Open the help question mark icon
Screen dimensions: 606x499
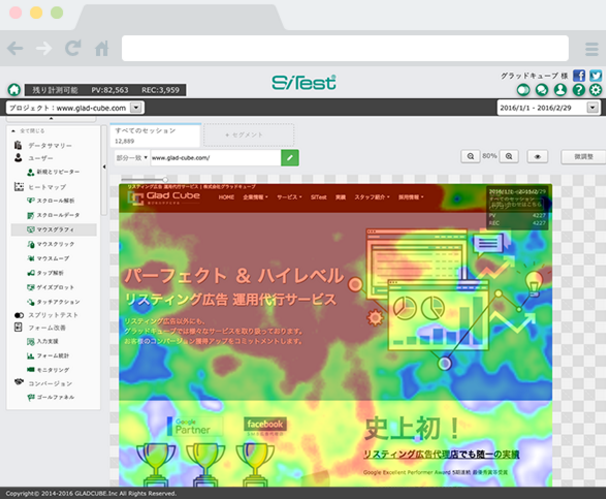(578, 90)
